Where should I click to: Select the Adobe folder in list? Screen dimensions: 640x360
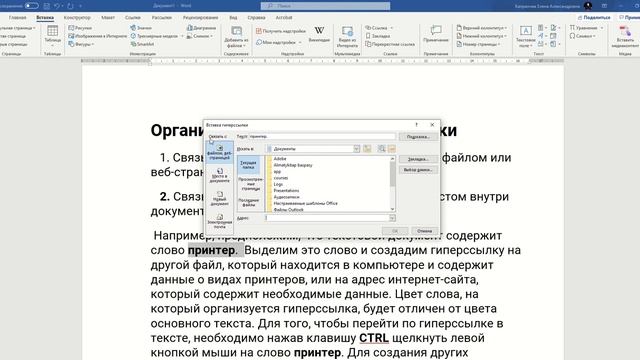pos(280,159)
